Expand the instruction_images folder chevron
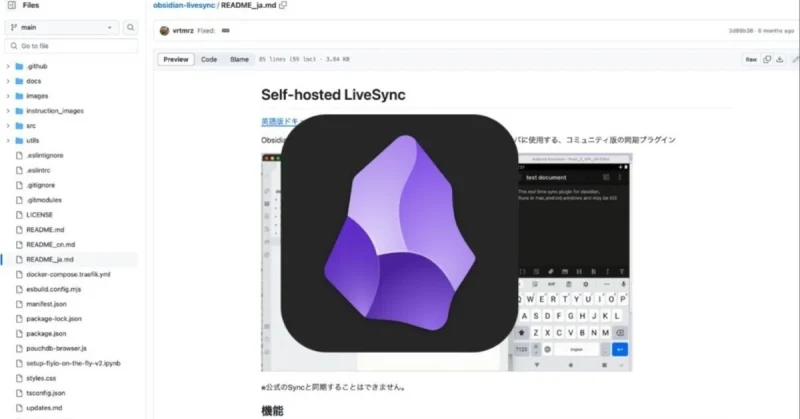Screen dimensions: 800x419 8,111
